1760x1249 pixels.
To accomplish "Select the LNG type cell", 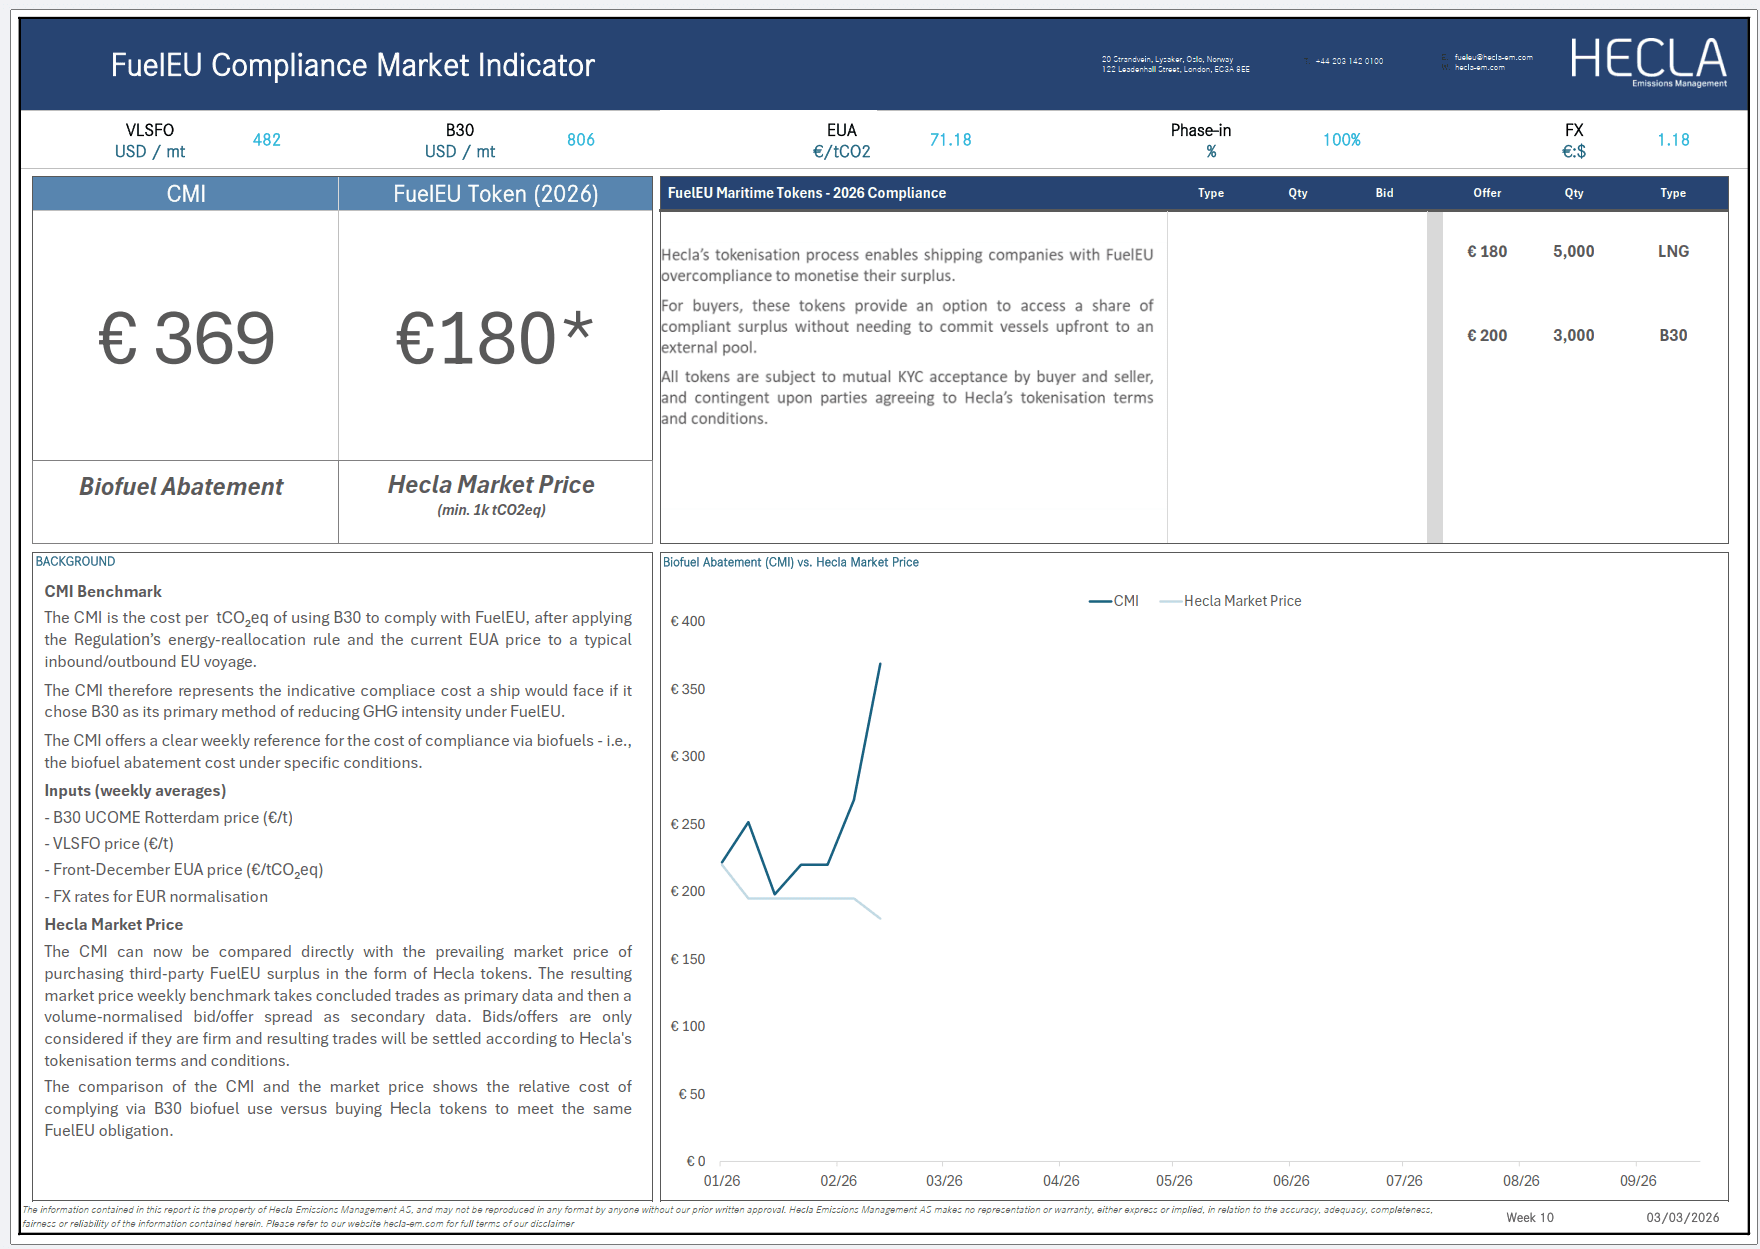I will 1673,252.
